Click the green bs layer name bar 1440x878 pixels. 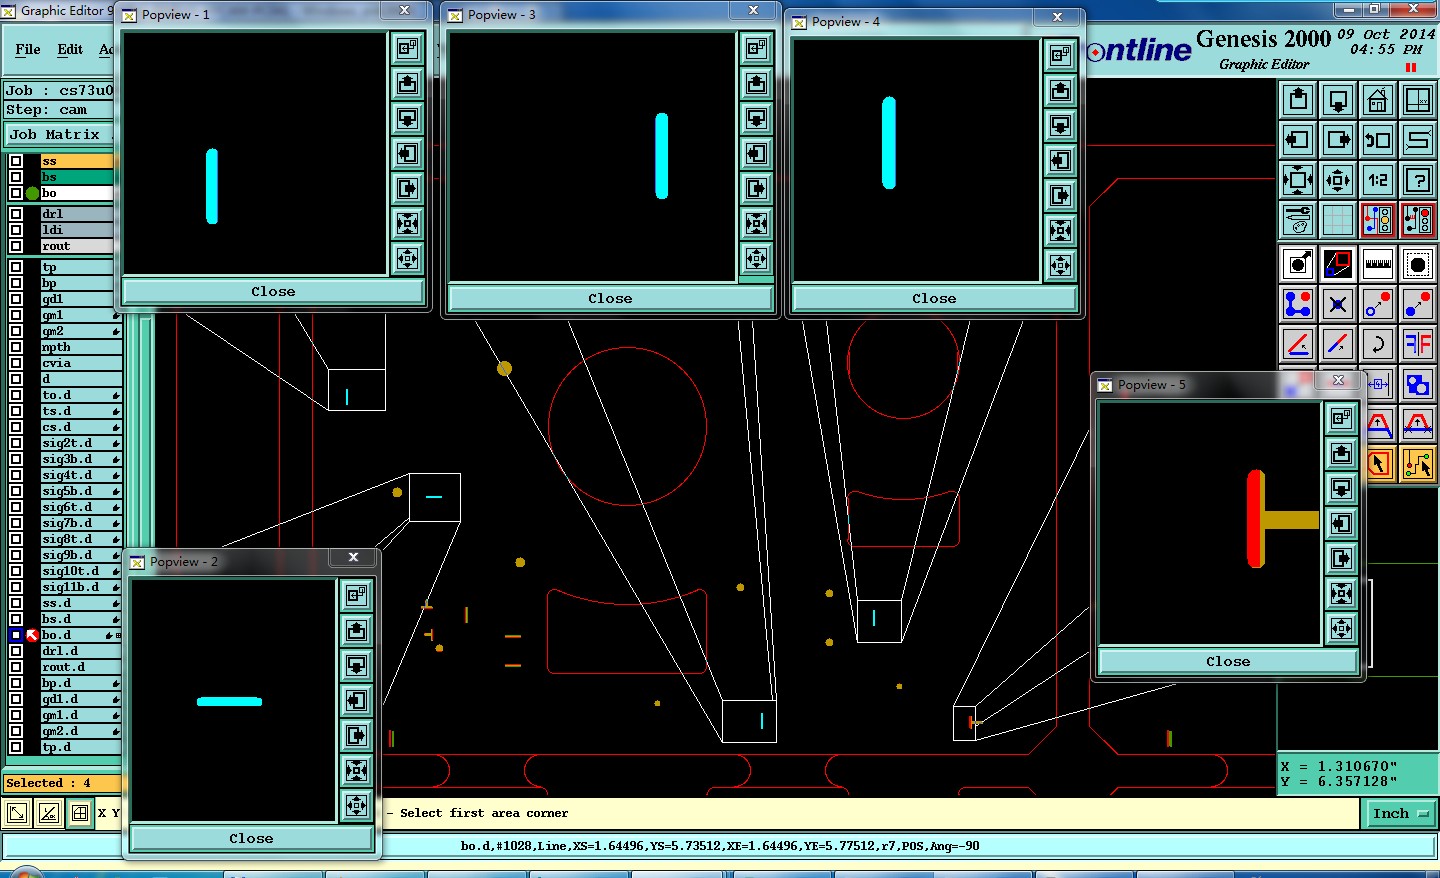pyautogui.click(x=79, y=177)
